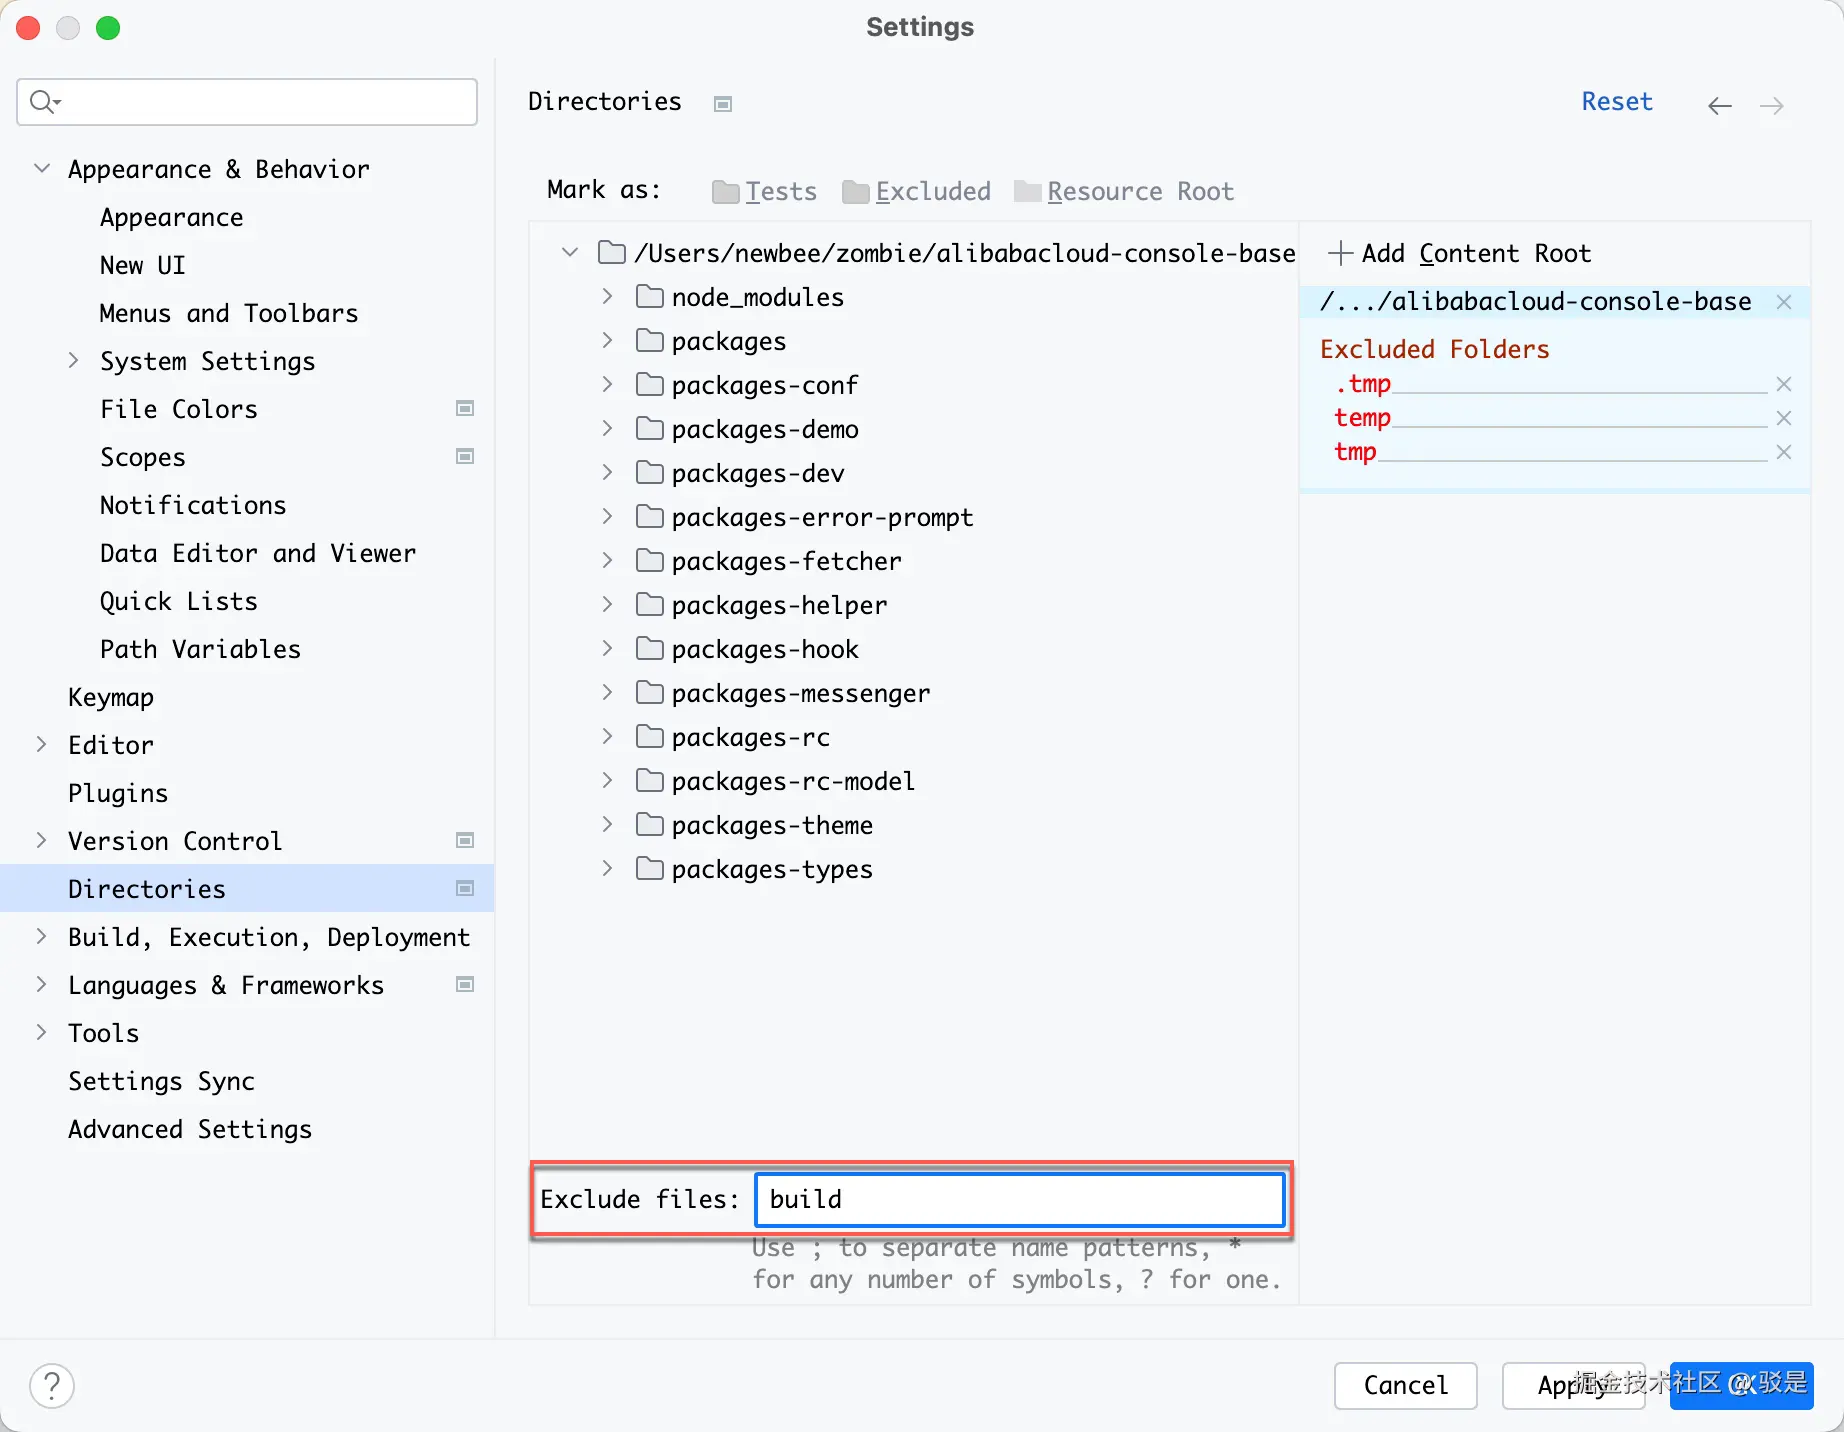Collapse the Appearance & Behavior section
This screenshot has width=1844, height=1432.
coord(42,169)
